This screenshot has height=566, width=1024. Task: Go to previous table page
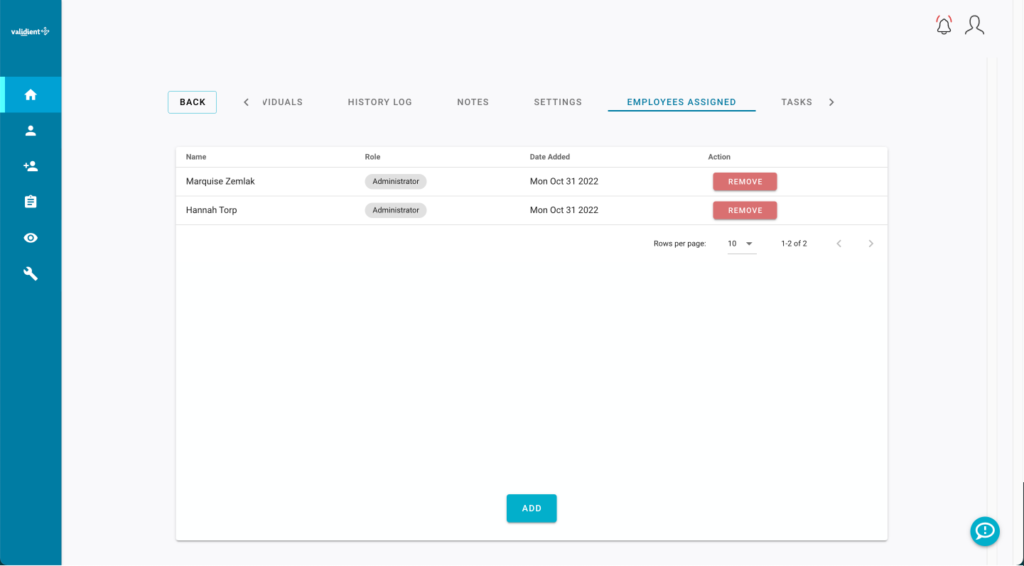(x=839, y=244)
